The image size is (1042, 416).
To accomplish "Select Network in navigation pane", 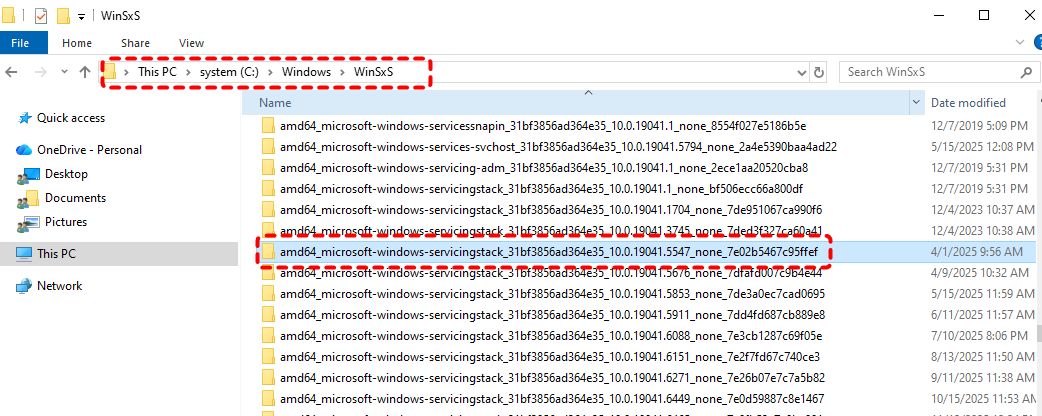I will 59,286.
